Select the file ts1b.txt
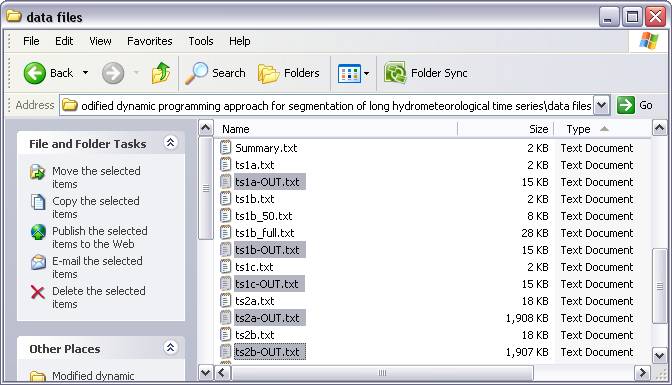Viewport: 672px width, 385px height. pyautogui.click(x=255, y=199)
